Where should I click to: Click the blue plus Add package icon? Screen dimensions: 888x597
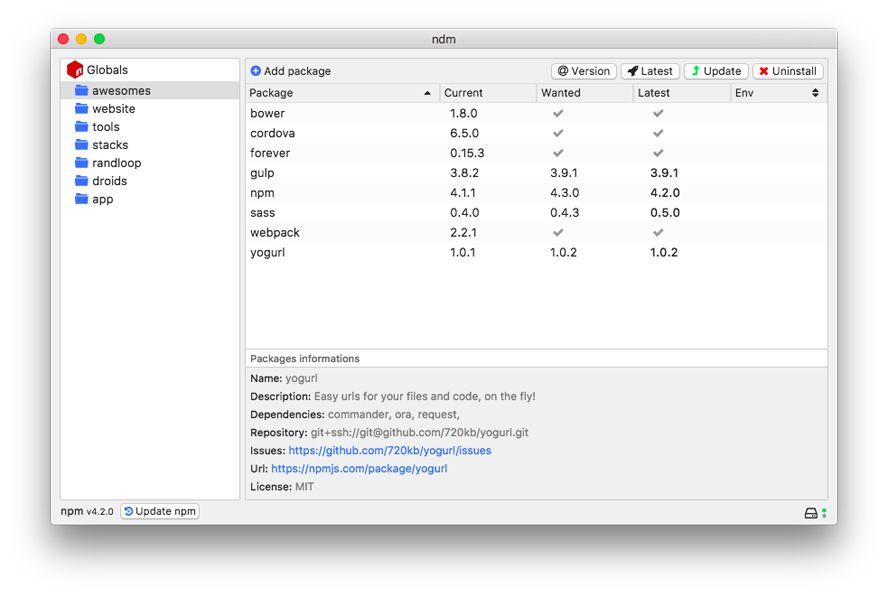click(256, 71)
